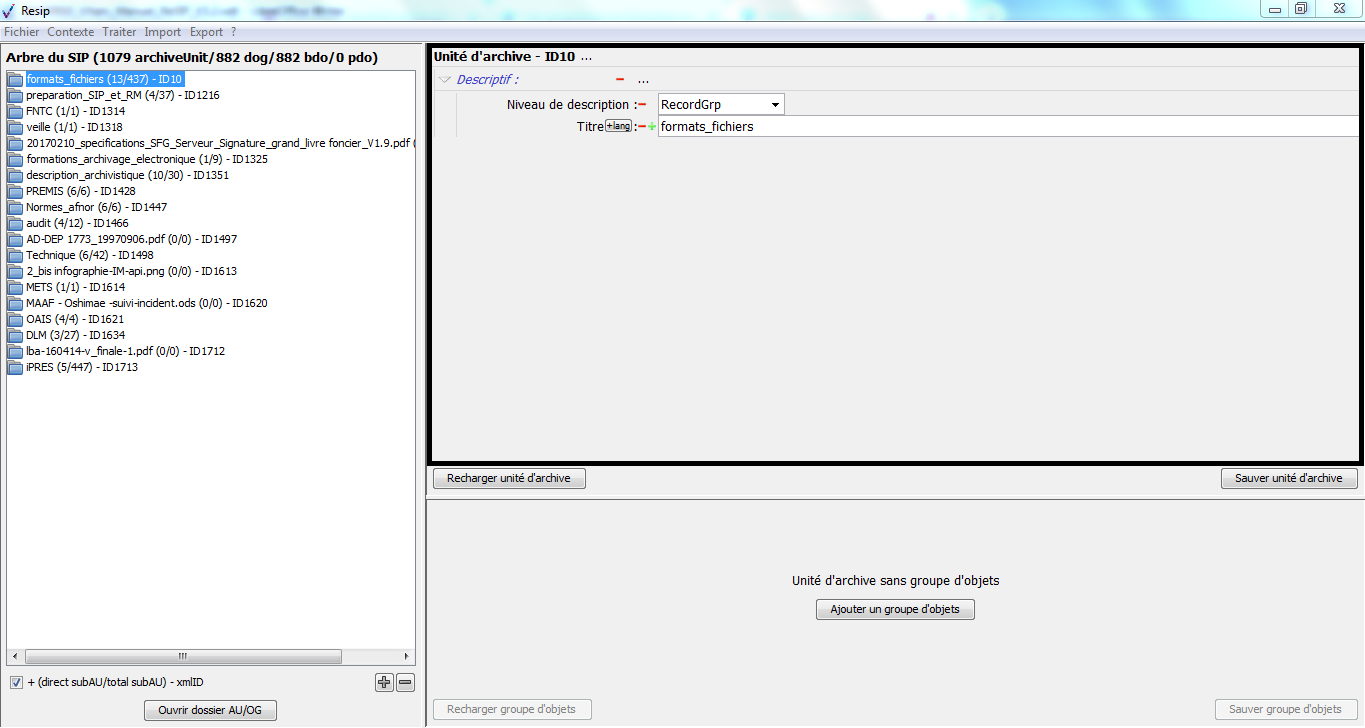Click the tree's horizontal scrollbar thumb

[x=182, y=657]
